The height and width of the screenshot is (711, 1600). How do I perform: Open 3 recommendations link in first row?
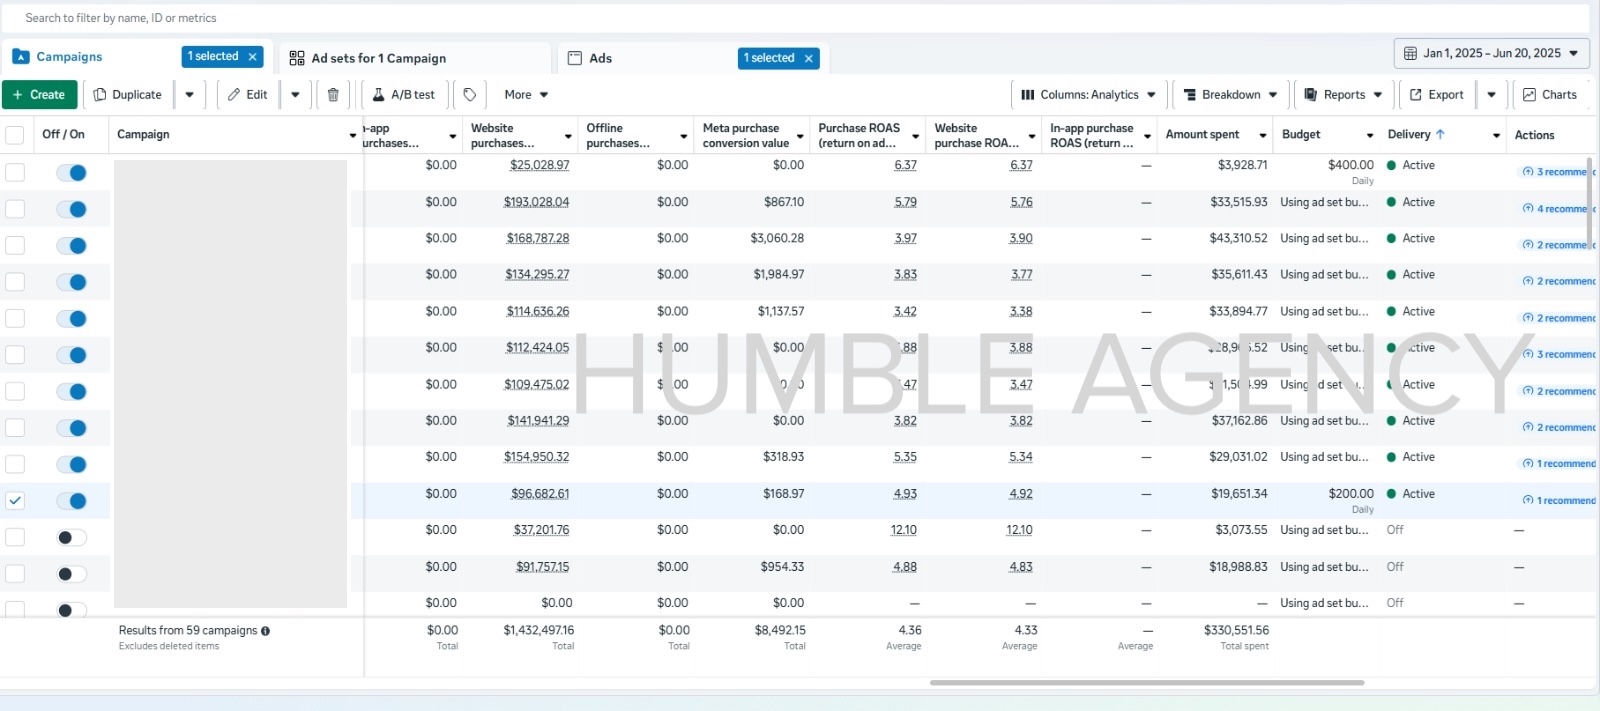(x=1560, y=172)
